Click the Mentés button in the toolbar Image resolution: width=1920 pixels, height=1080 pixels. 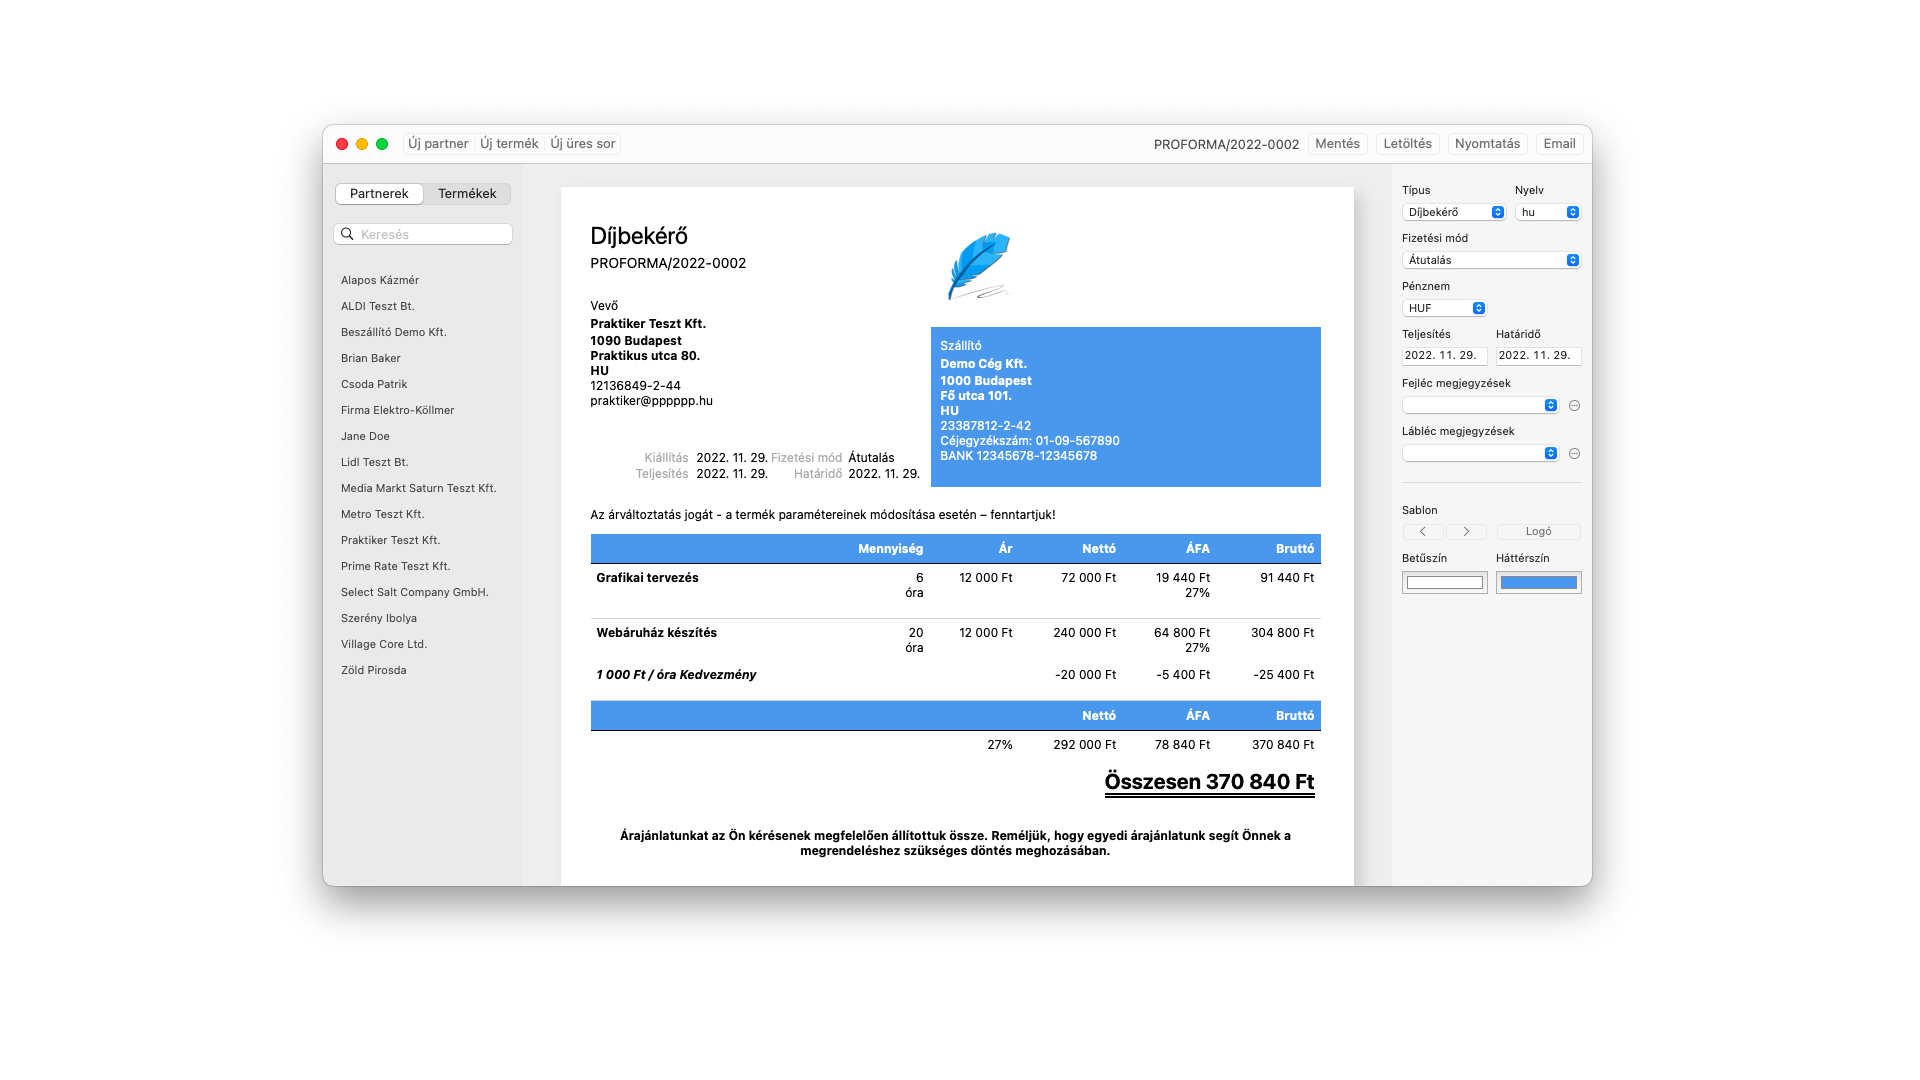point(1337,143)
